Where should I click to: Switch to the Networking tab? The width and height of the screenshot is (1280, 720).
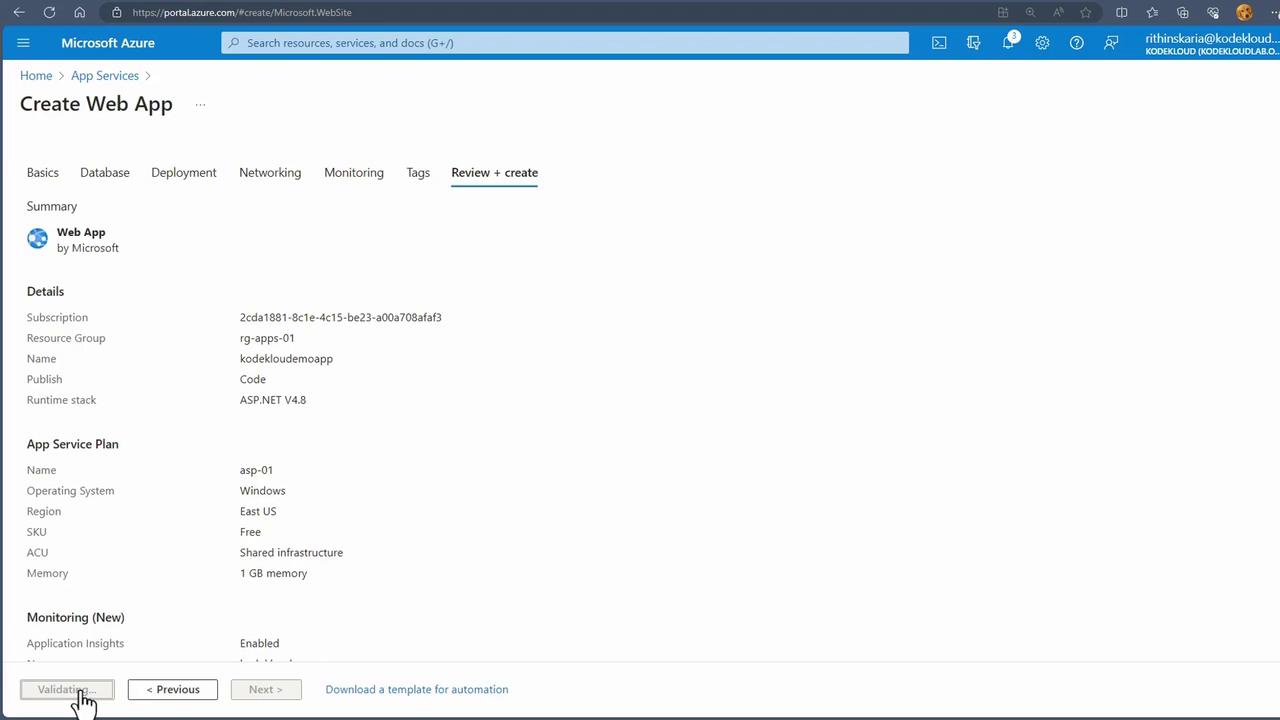pyautogui.click(x=270, y=172)
